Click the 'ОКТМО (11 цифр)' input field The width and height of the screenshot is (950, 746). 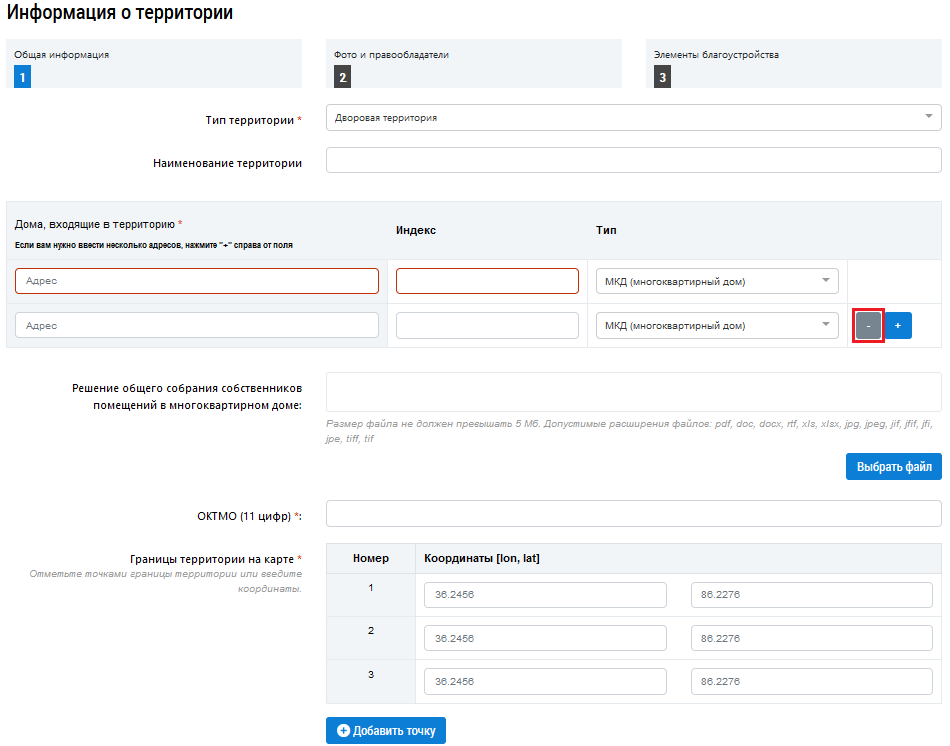633,514
